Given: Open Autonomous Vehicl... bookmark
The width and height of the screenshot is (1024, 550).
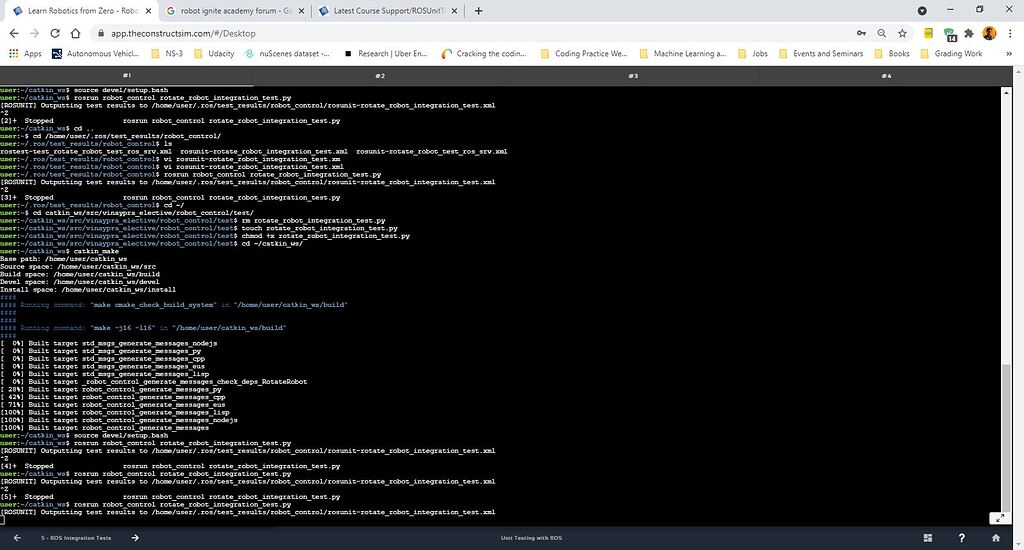Looking at the screenshot, I should (x=95, y=54).
